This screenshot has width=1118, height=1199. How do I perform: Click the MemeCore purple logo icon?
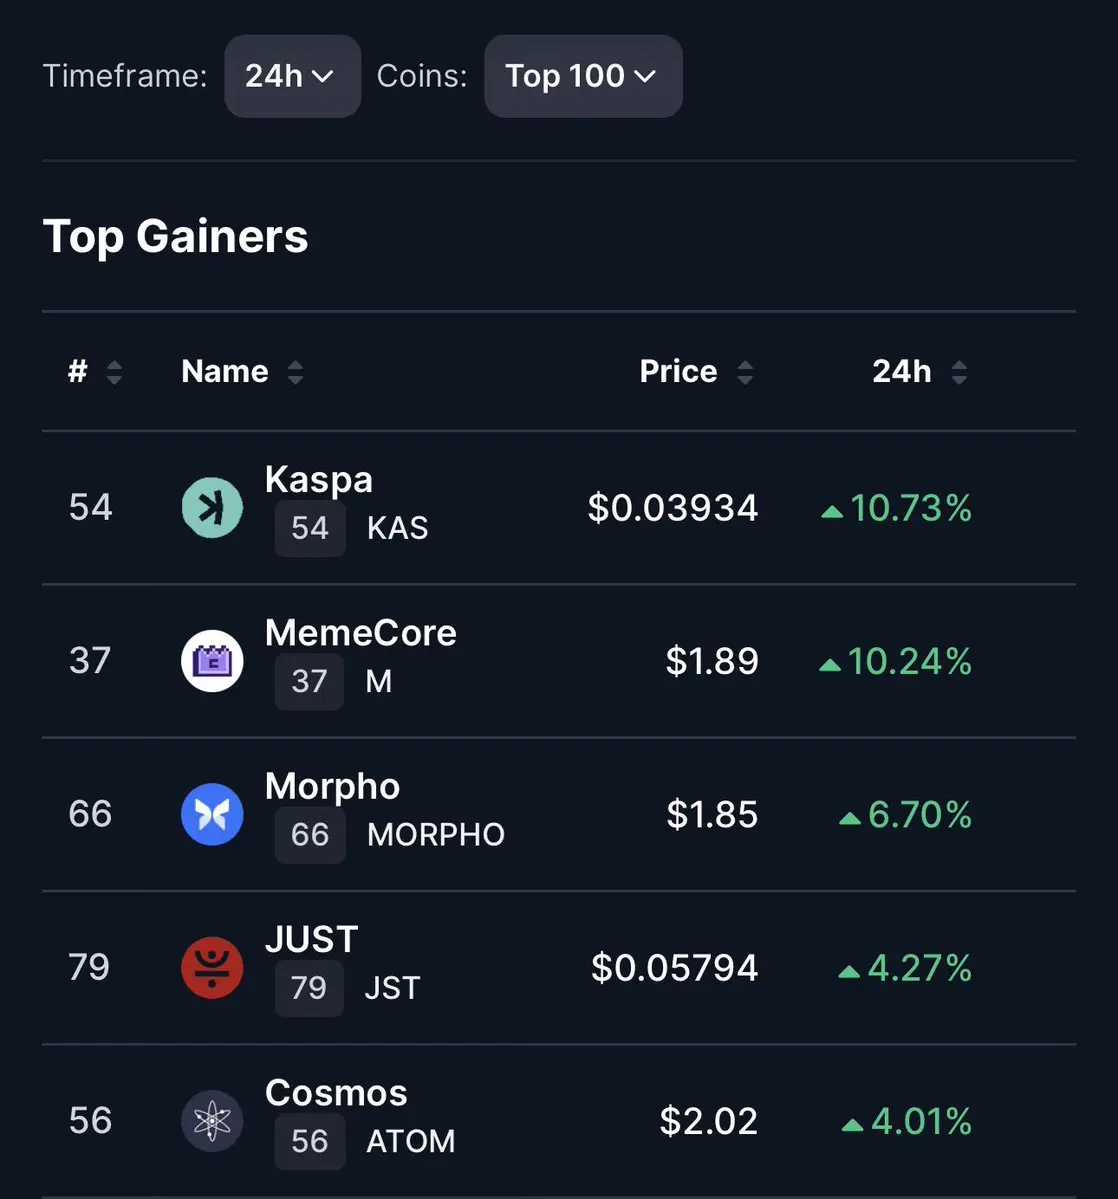(x=212, y=661)
